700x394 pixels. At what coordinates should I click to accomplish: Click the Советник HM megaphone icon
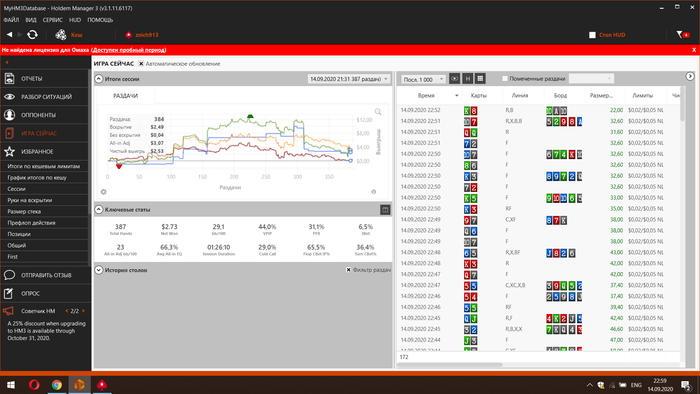click(8, 311)
